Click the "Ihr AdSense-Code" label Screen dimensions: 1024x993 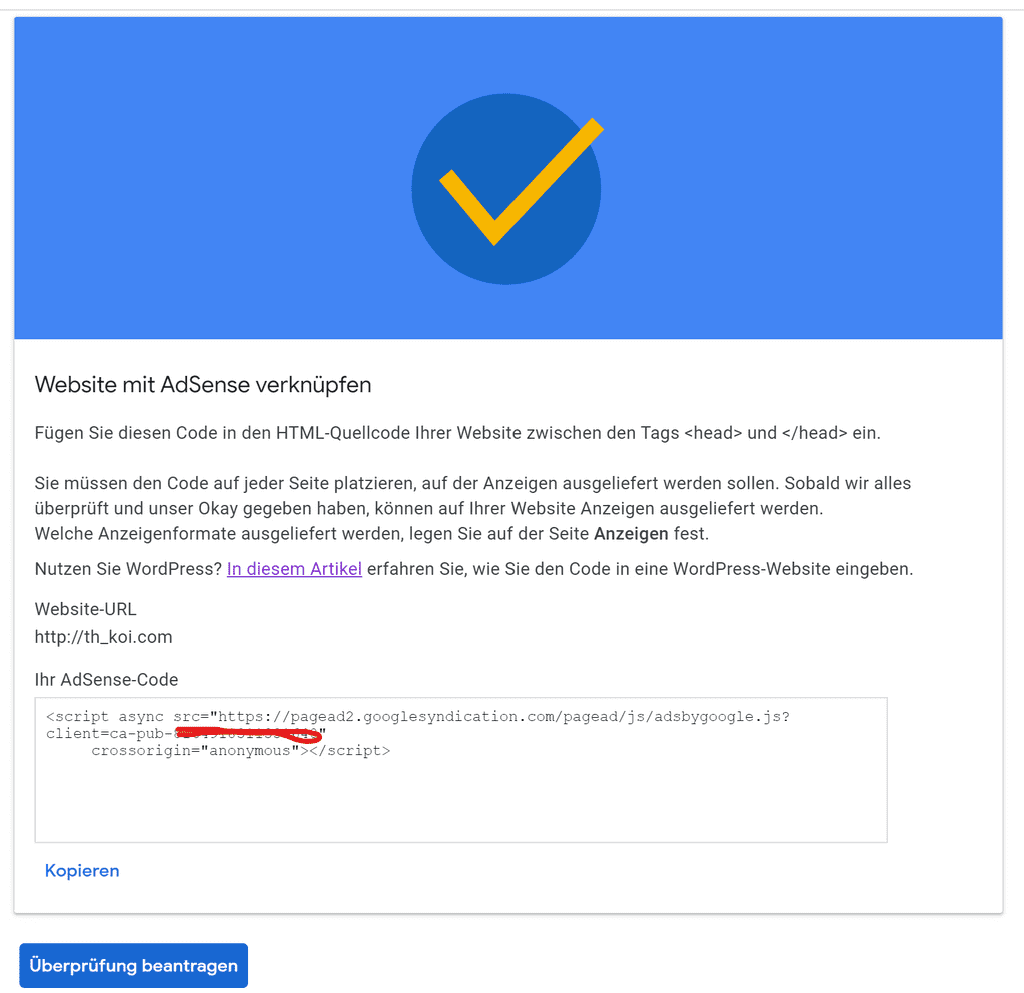click(x=106, y=679)
